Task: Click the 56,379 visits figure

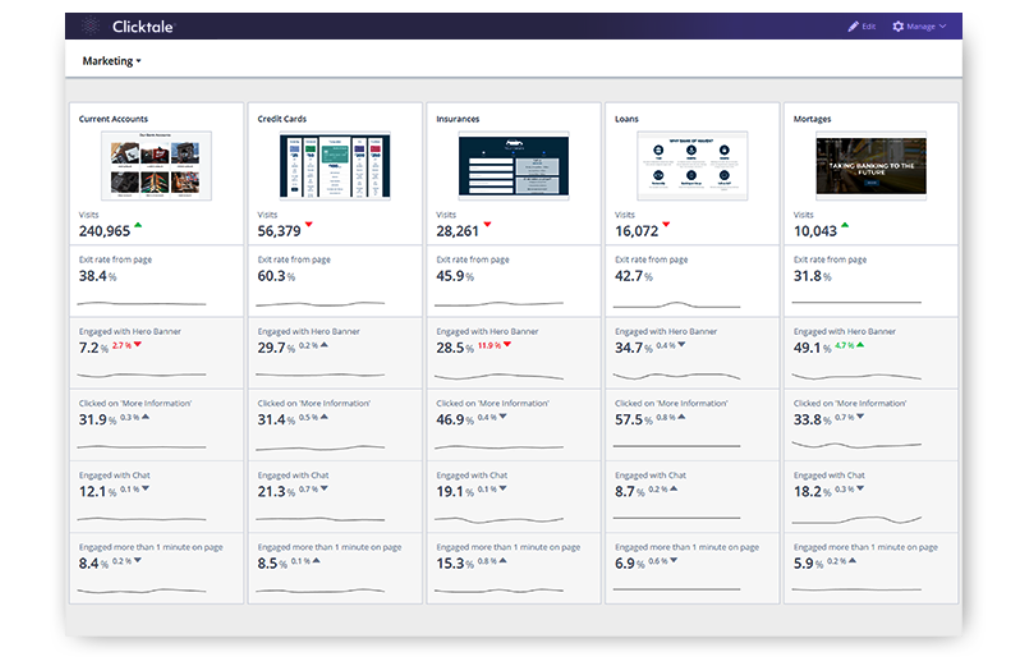Action: click(x=279, y=231)
